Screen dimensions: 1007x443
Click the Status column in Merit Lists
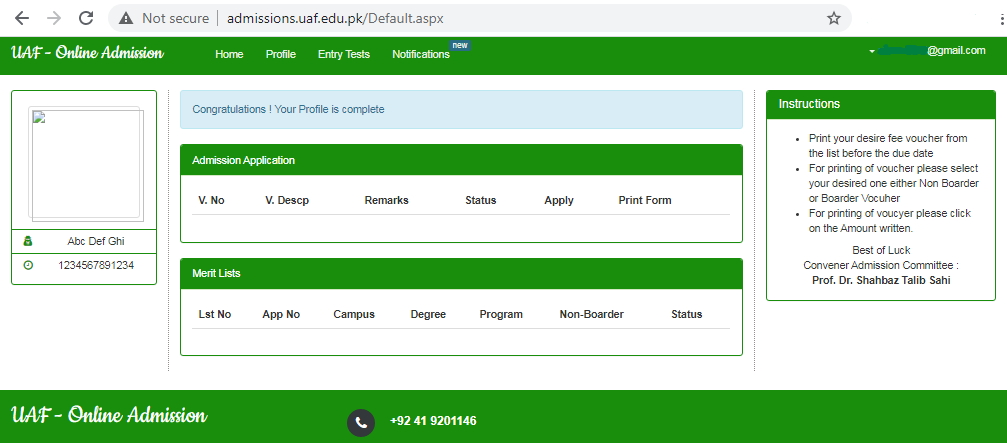pyautogui.click(x=687, y=315)
